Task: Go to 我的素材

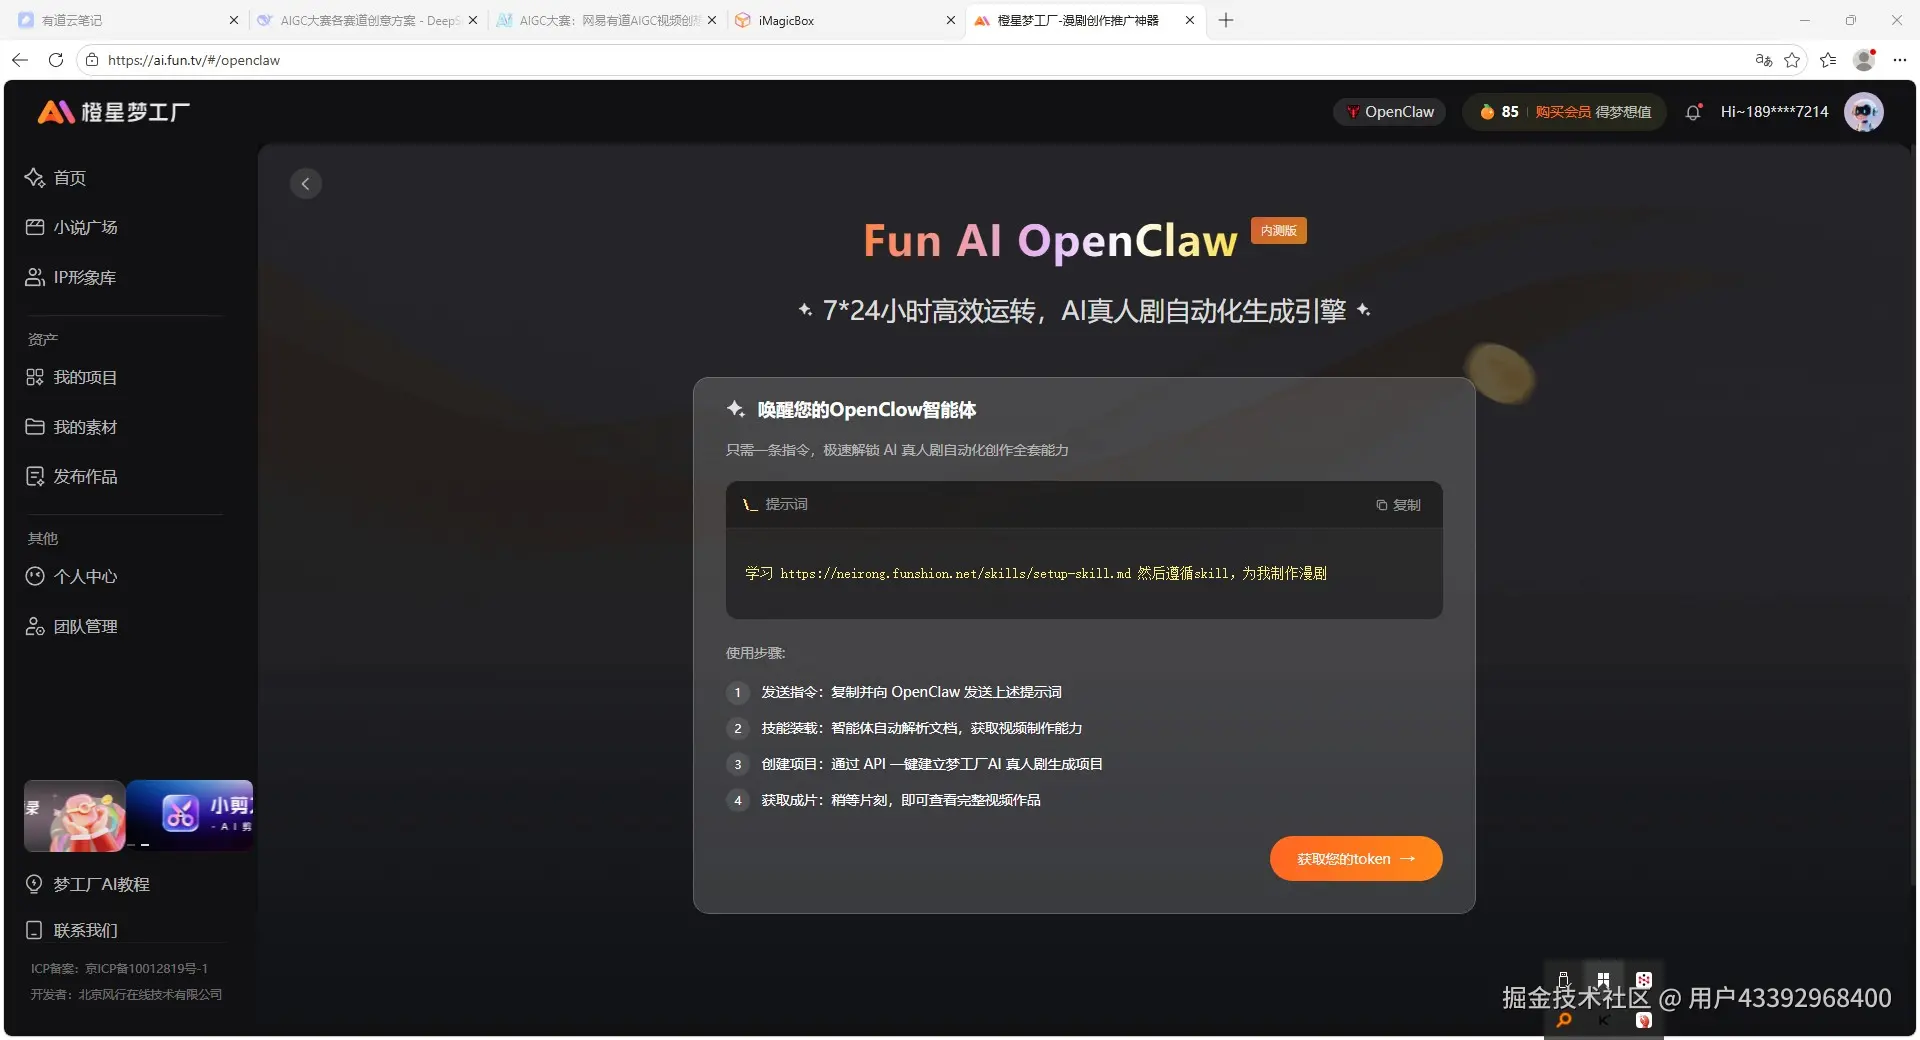Action: click(x=71, y=427)
